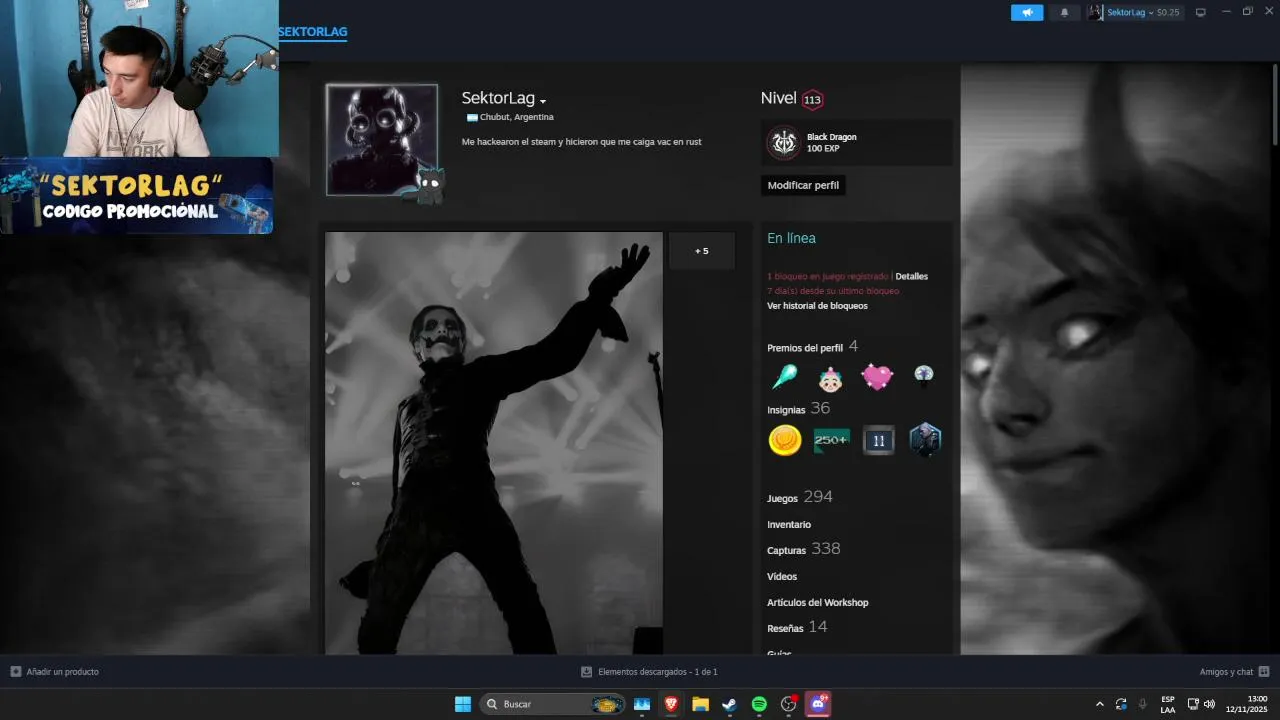This screenshot has width=1280, height=720.
Task: Show hidden system tray icons chevron
Action: tap(1100, 704)
